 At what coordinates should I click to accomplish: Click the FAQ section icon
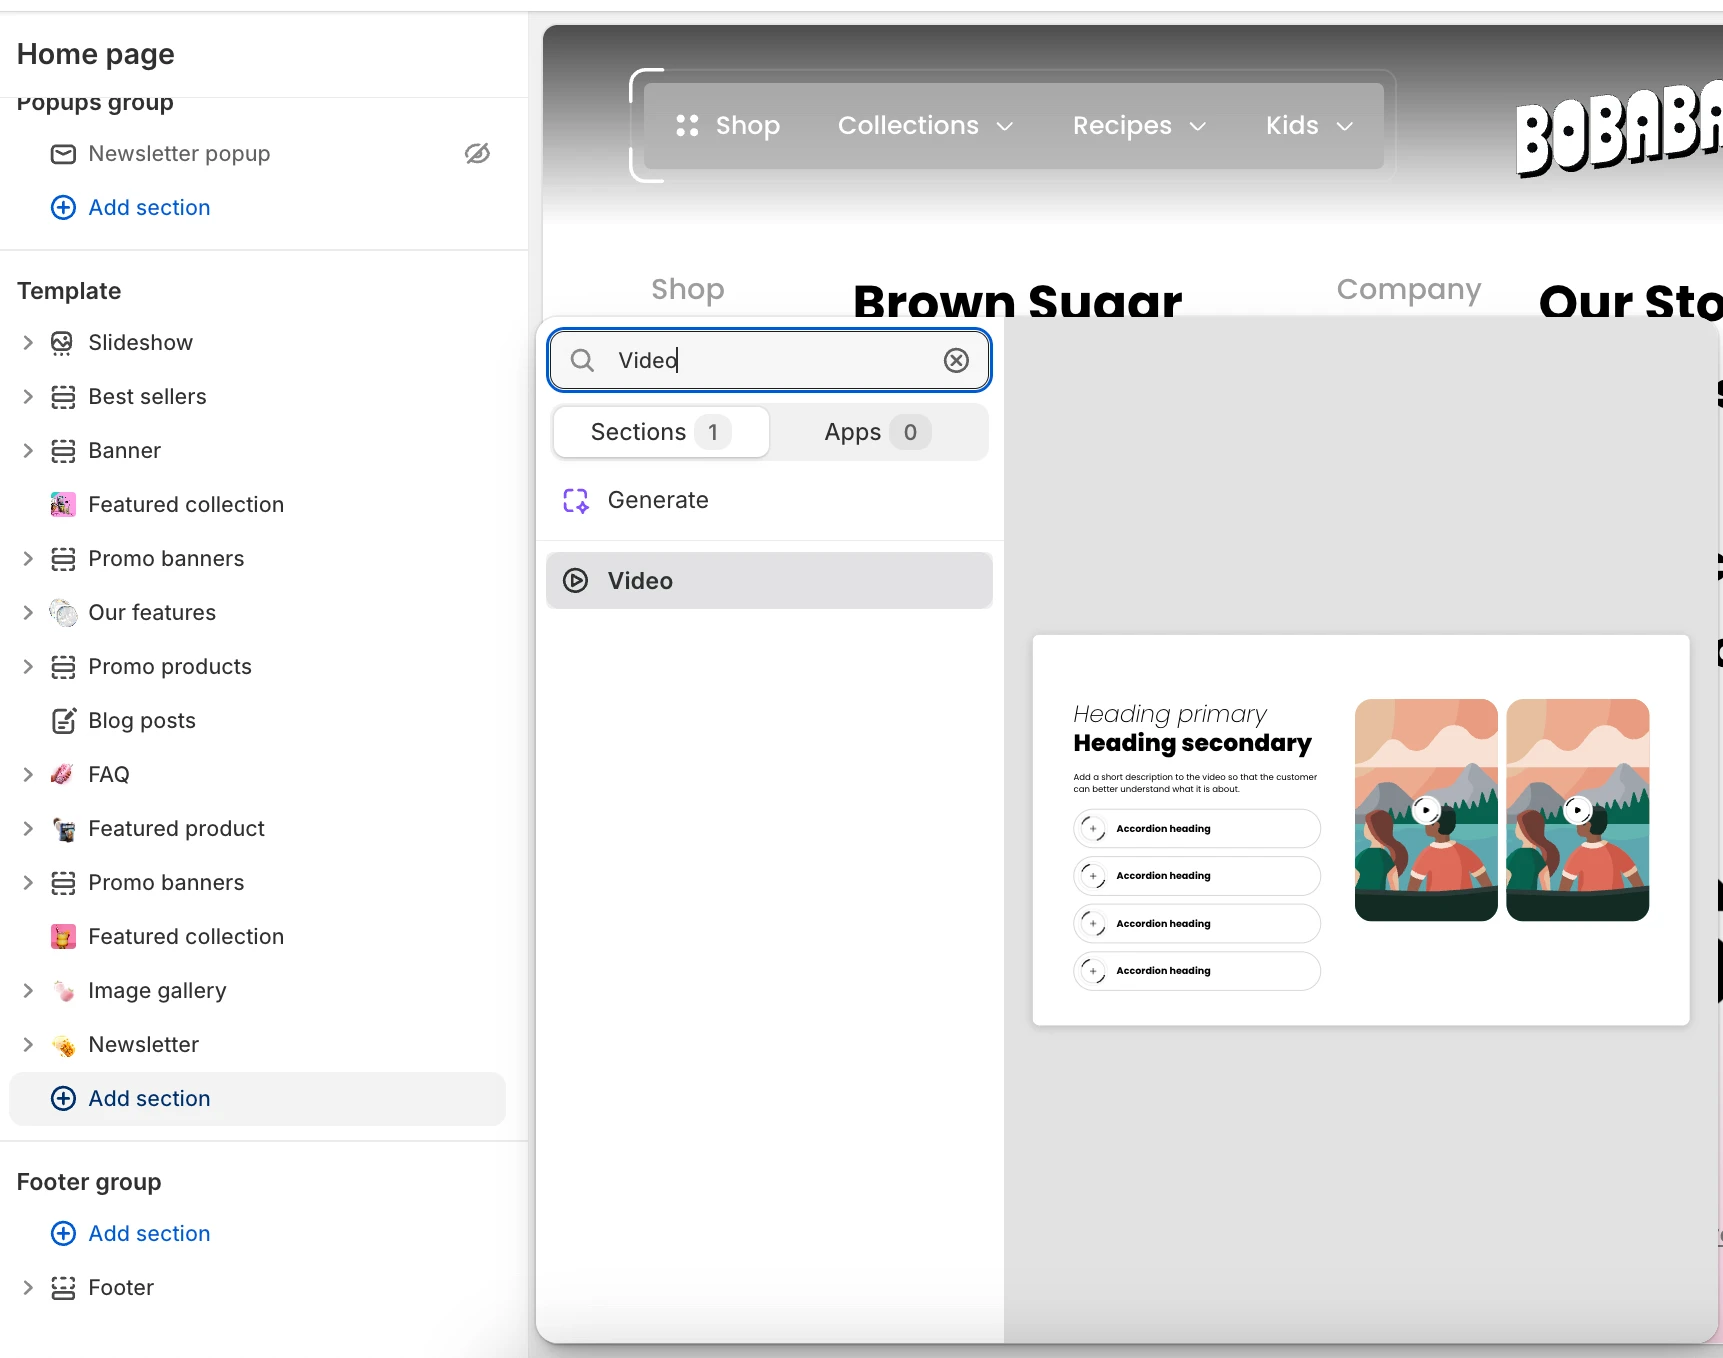coord(63,775)
